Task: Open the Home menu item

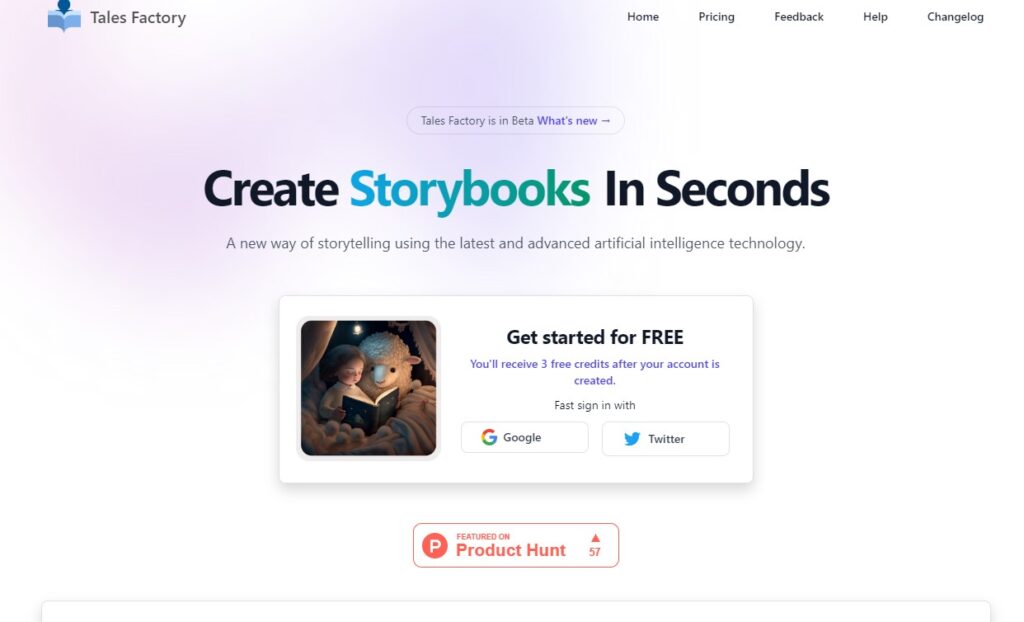Action: click(x=643, y=17)
